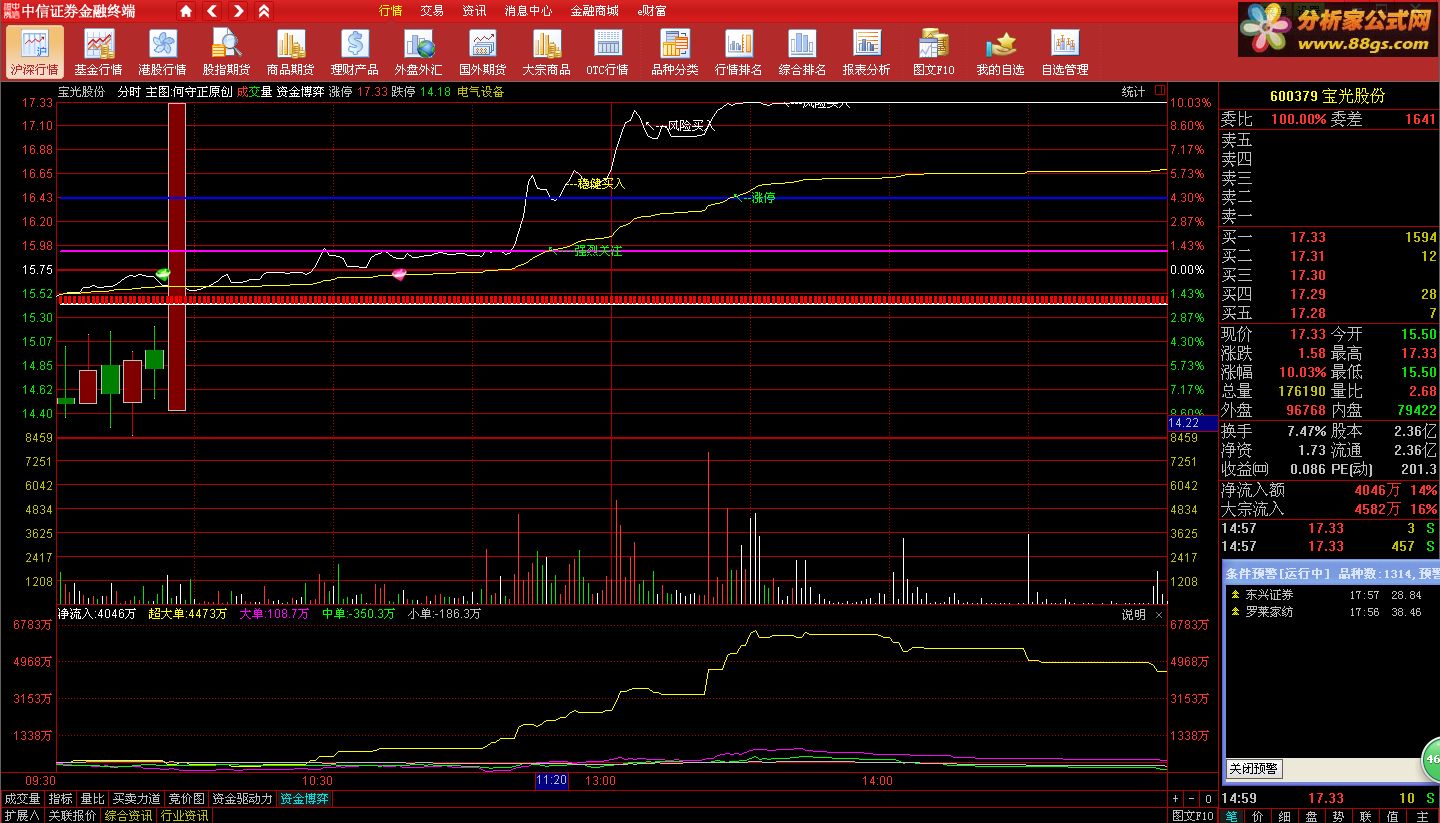Select 东兴证券 alert row
Screen dimensions: 1440x823
(1330, 595)
